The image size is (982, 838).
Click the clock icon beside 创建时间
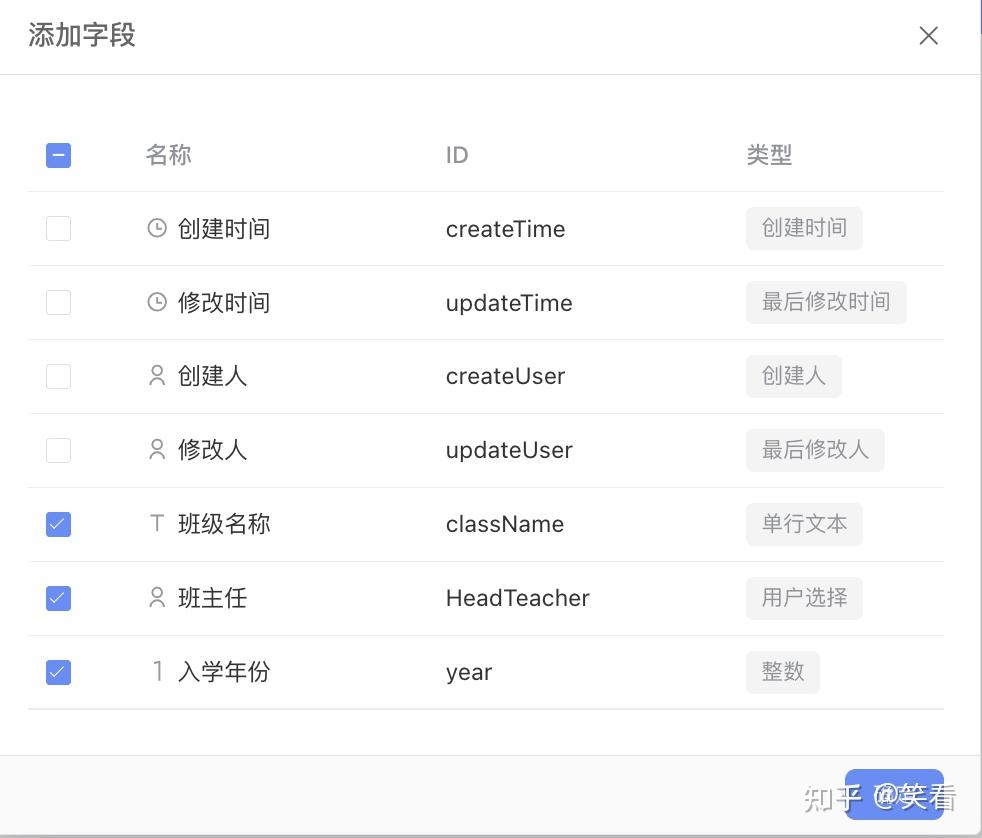[157, 228]
